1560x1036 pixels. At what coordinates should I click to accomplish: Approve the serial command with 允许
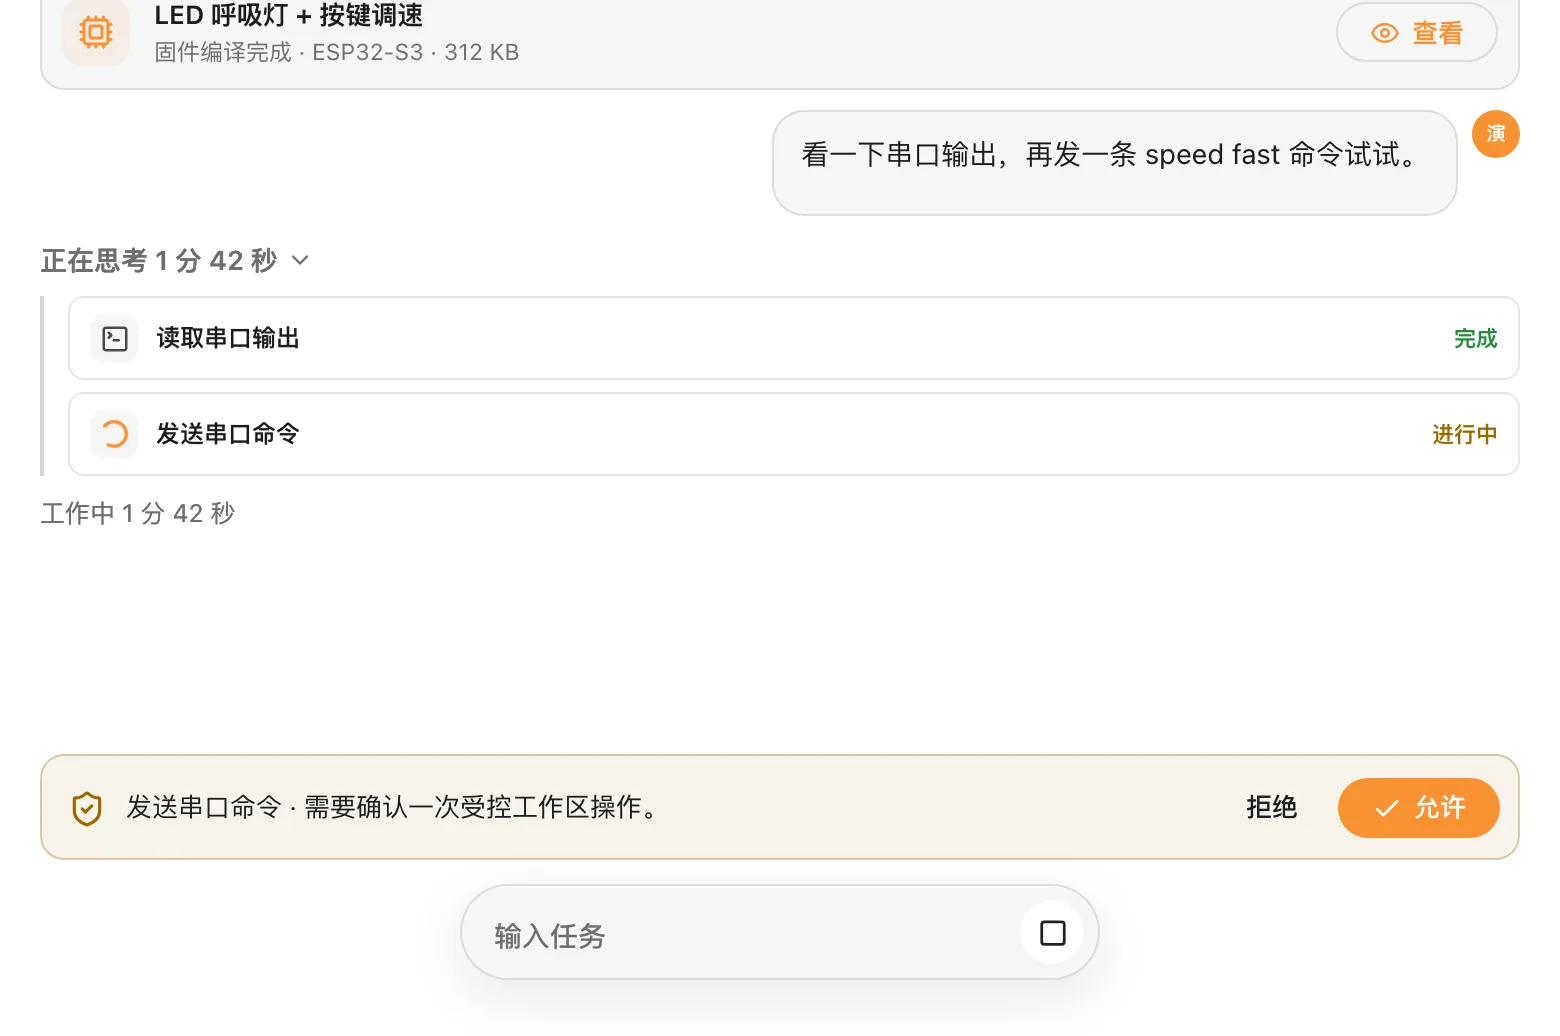click(1418, 808)
